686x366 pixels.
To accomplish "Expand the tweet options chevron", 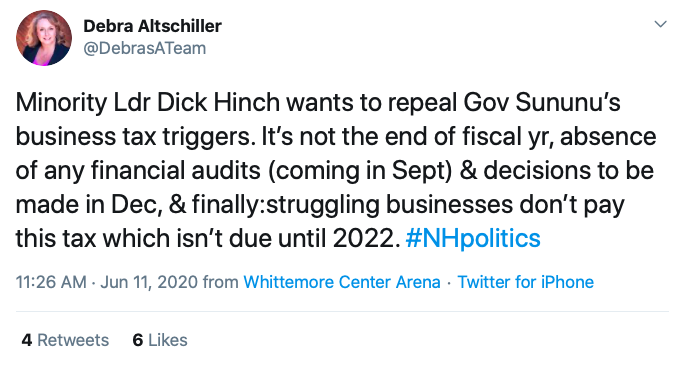I will pos(660,24).
